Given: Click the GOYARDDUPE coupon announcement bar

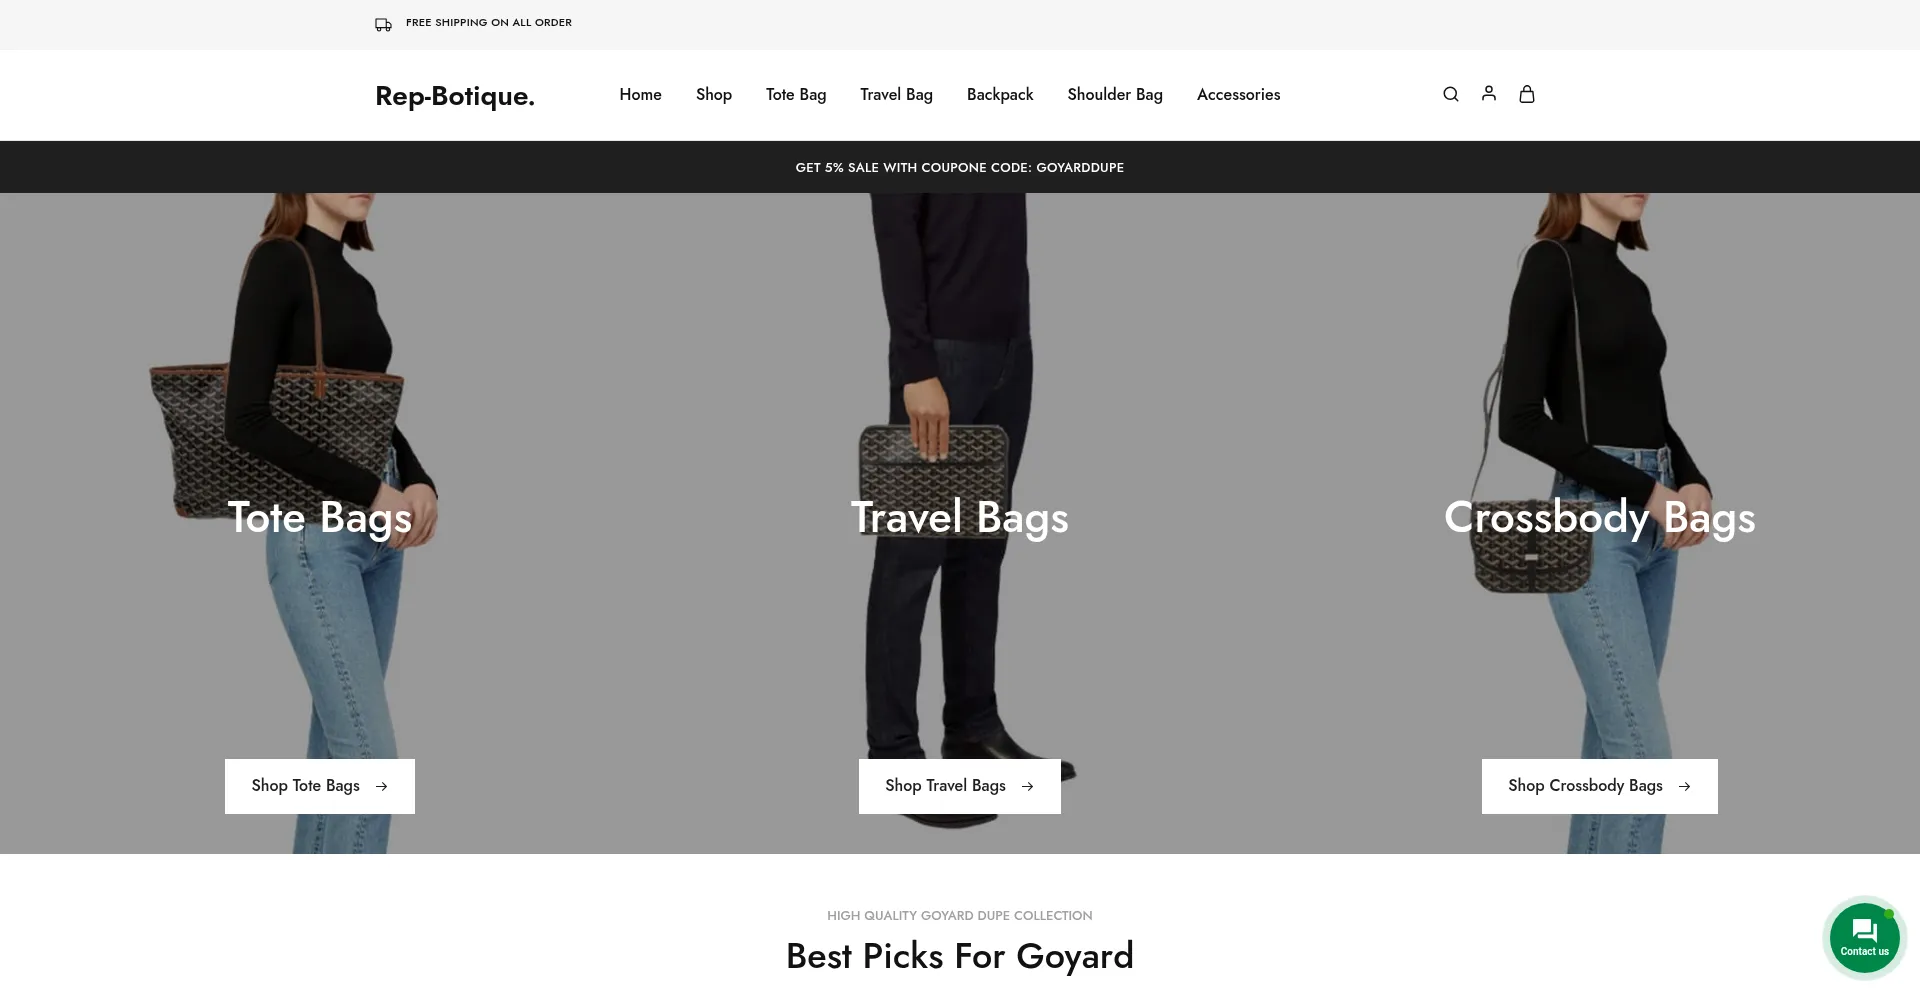Looking at the screenshot, I should pos(960,167).
